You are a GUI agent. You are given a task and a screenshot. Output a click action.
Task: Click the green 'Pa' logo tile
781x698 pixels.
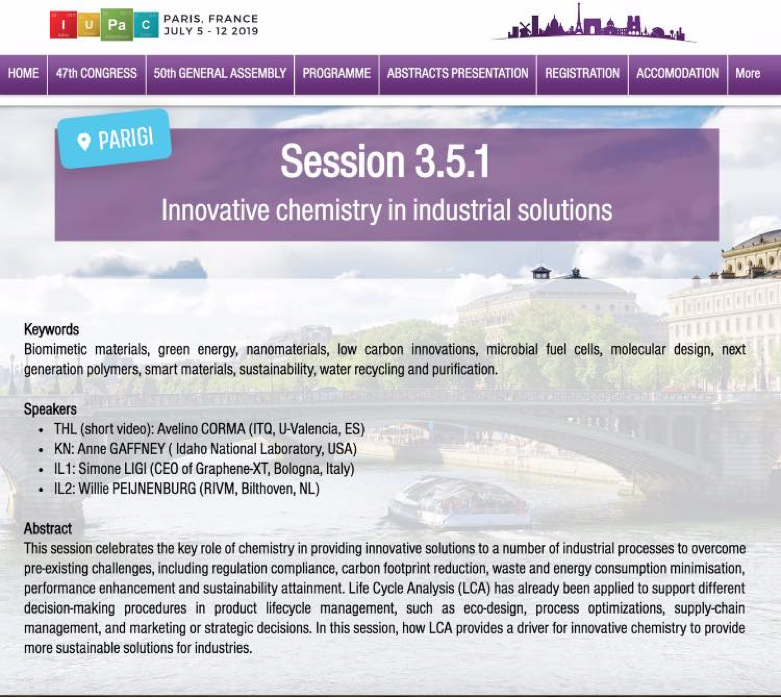(x=117, y=25)
